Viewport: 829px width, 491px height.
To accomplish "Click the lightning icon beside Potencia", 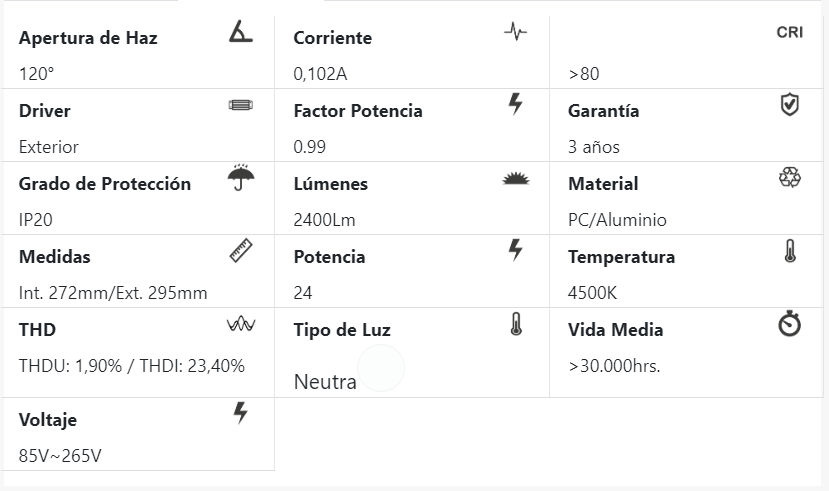I will [516, 249].
